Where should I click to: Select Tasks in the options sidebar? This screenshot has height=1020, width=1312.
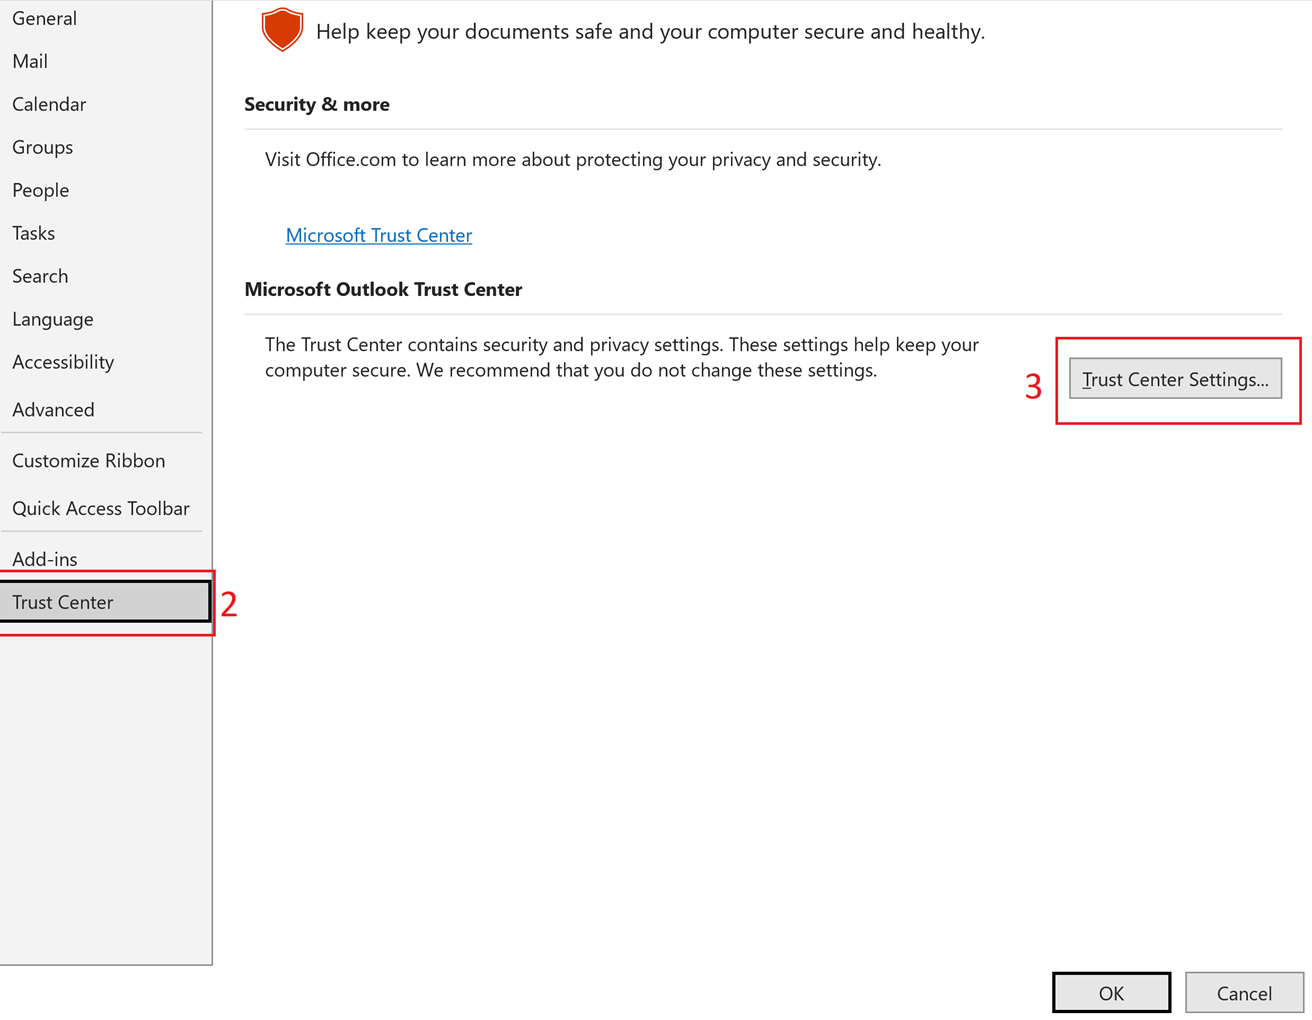coord(33,233)
